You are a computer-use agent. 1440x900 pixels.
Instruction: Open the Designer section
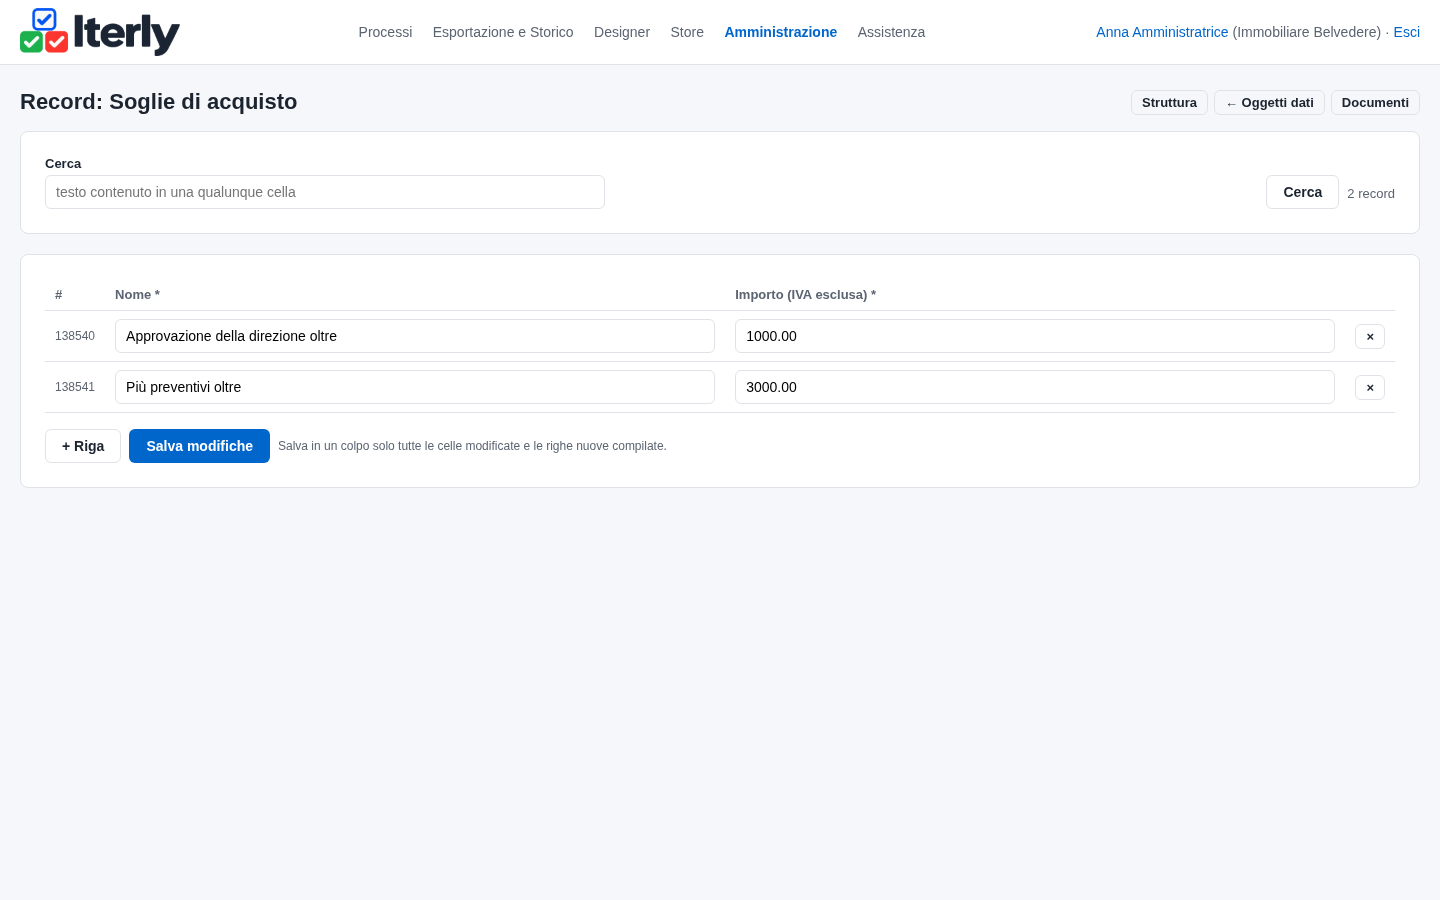tap(622, 32)
